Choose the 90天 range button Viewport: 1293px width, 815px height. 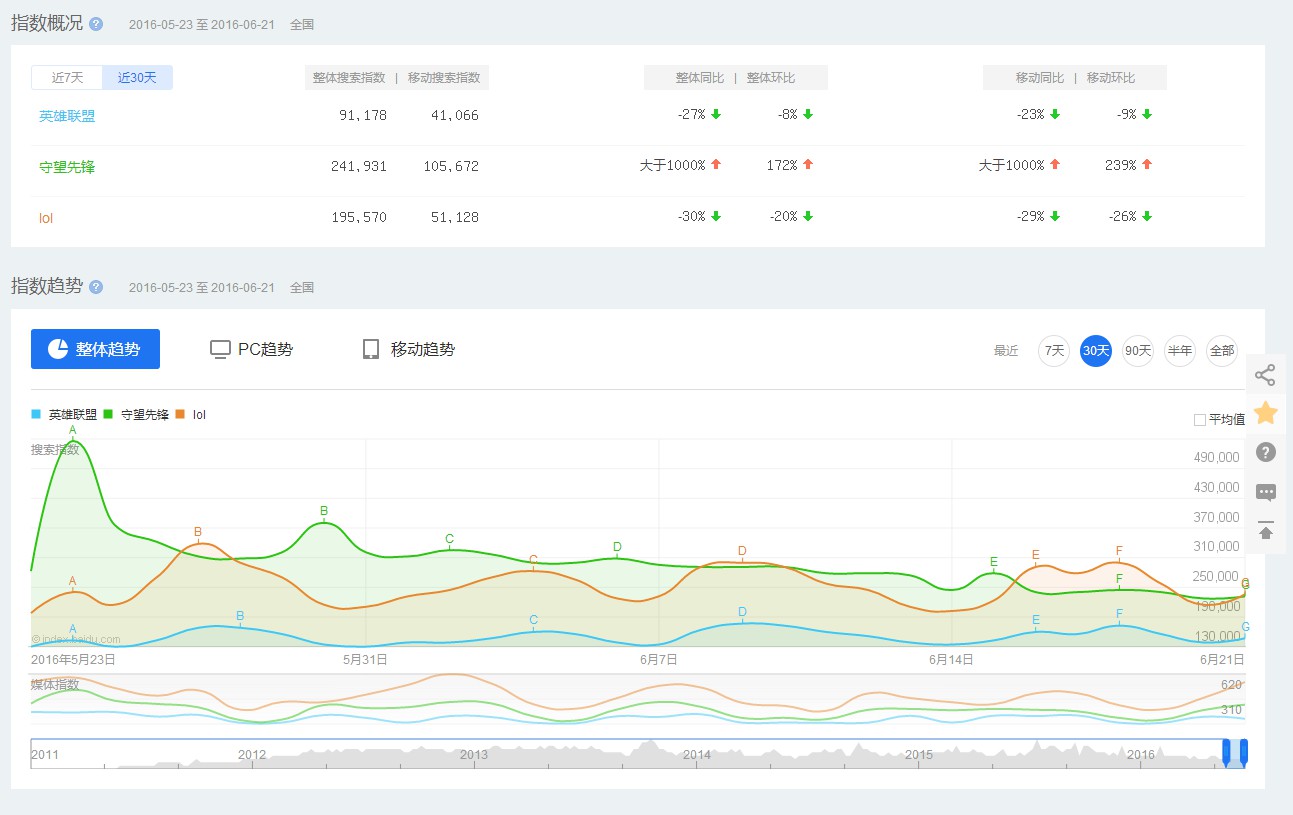coord(1138,351)
